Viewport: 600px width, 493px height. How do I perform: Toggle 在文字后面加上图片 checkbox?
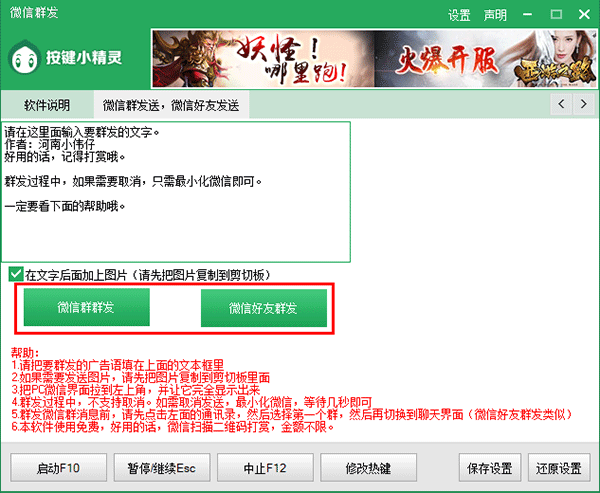[x=16, y=274]
